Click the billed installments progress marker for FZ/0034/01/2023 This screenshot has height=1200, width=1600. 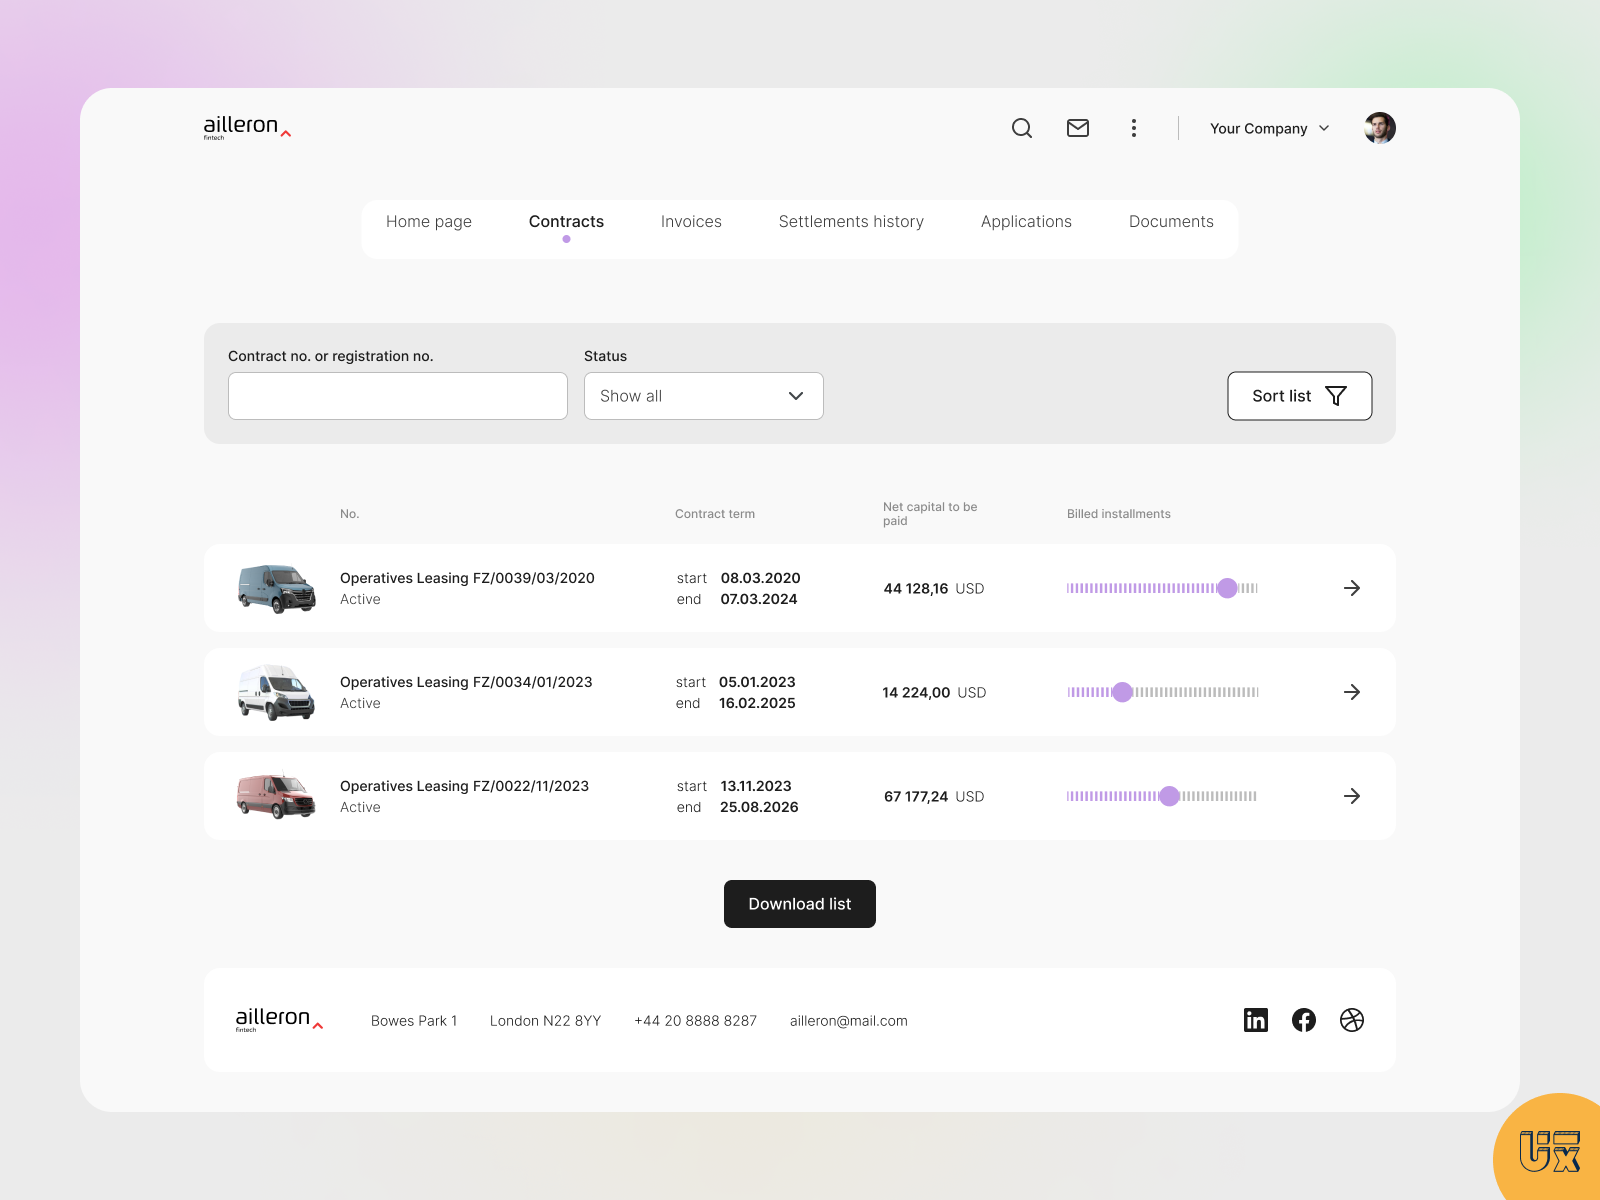click(x=1123, y=691)
